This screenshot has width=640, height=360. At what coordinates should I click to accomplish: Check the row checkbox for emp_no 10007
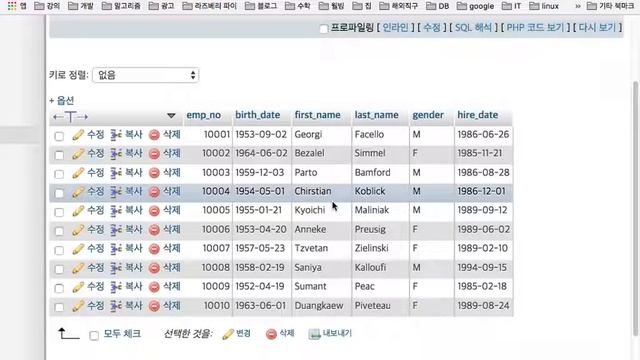pyautogui.click(x=59, y=250)
